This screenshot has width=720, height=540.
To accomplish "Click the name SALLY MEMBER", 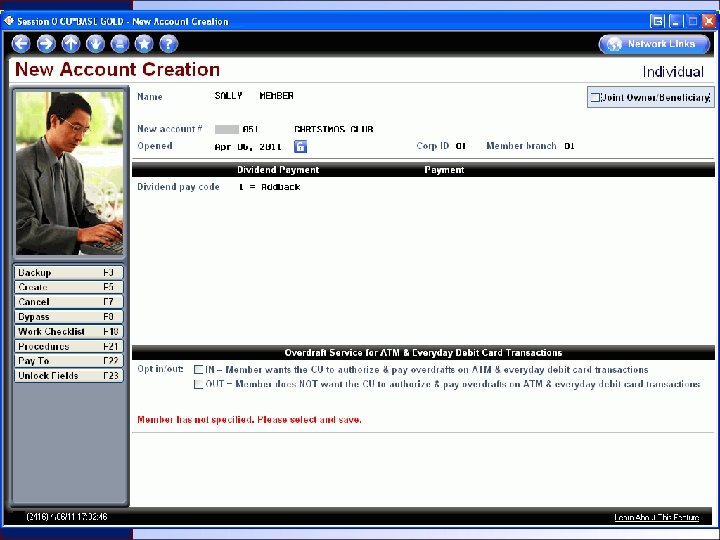I will click(254, 96).
